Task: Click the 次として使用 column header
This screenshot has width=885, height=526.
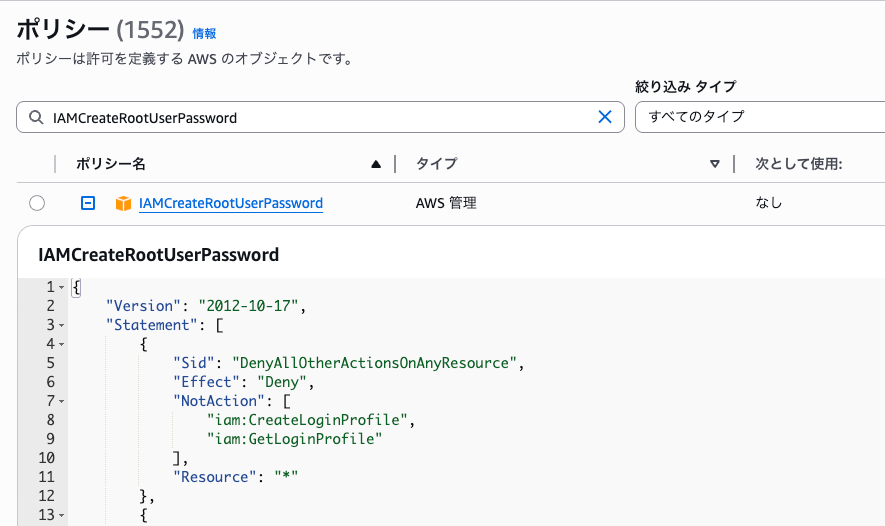Action: 798,164
